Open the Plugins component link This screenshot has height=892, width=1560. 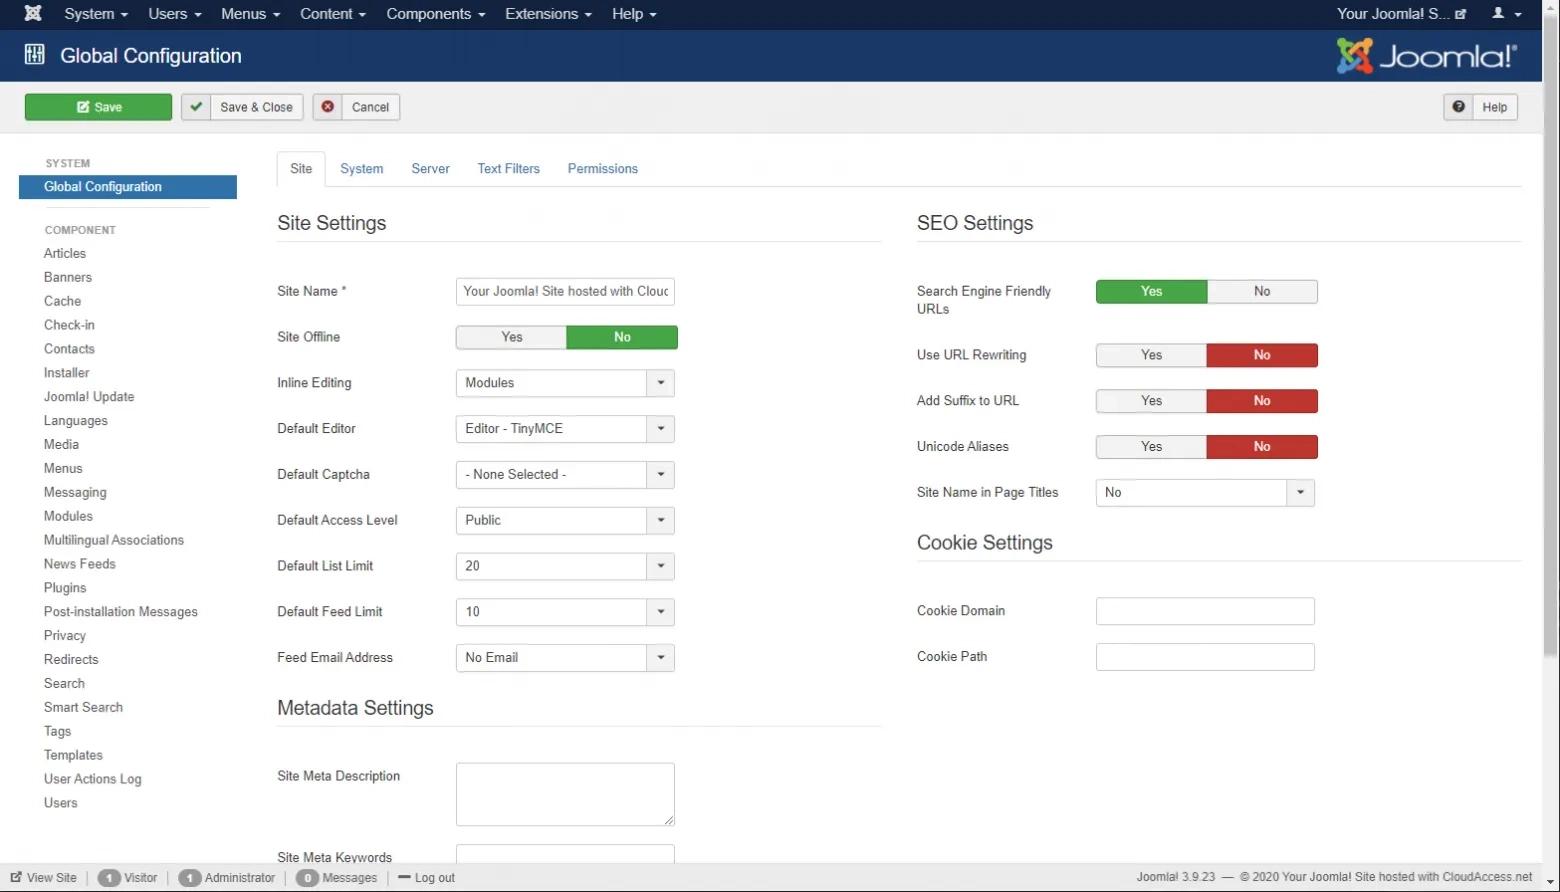coord(65,587)
